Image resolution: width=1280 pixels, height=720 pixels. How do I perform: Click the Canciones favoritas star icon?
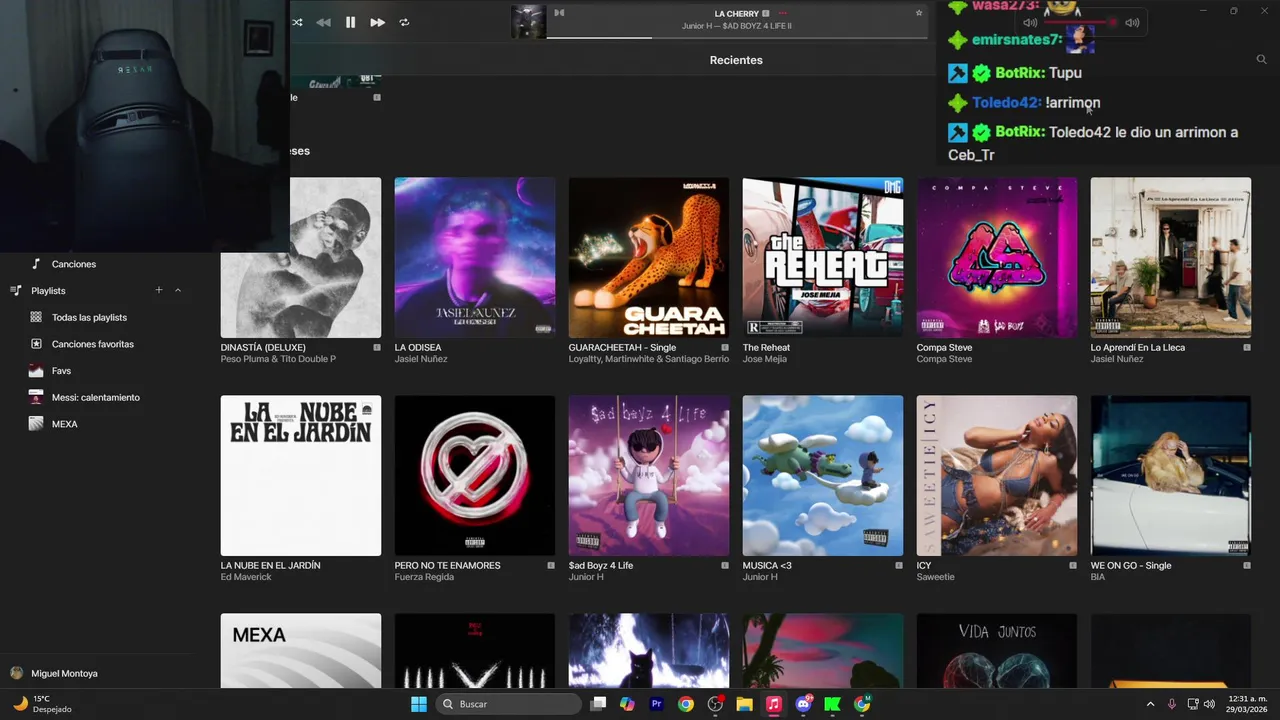(x=36, y=344)
